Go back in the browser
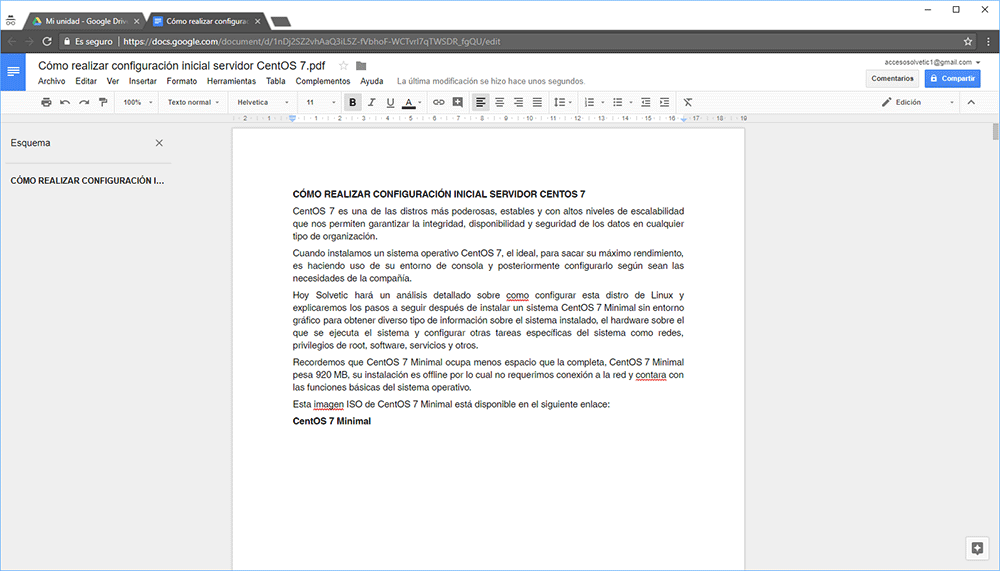 tap(11, 41)
